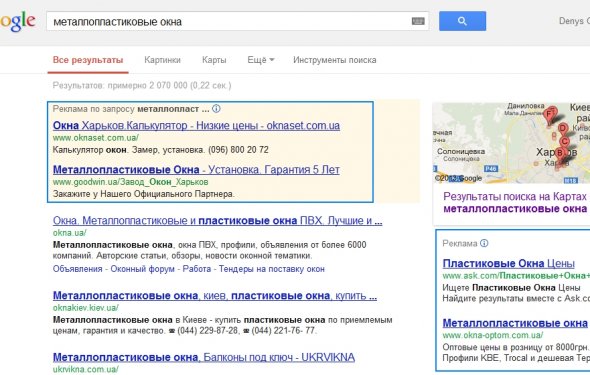Image resolution: width=590 pixels, height=375 pixels.
Task: Select the 'Все результаты' tab
Action: pos(88,60)
